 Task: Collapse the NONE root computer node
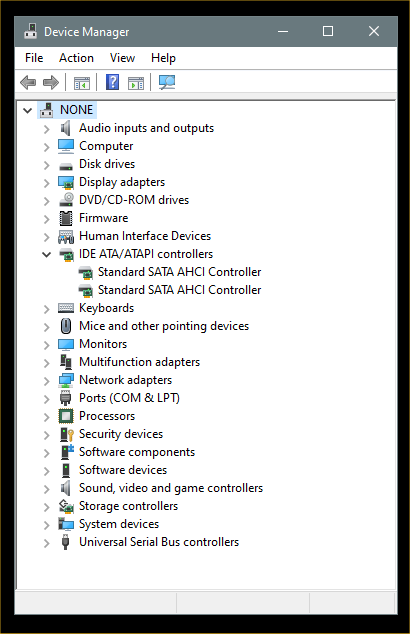pyautogui.click(x=27, y=110)
